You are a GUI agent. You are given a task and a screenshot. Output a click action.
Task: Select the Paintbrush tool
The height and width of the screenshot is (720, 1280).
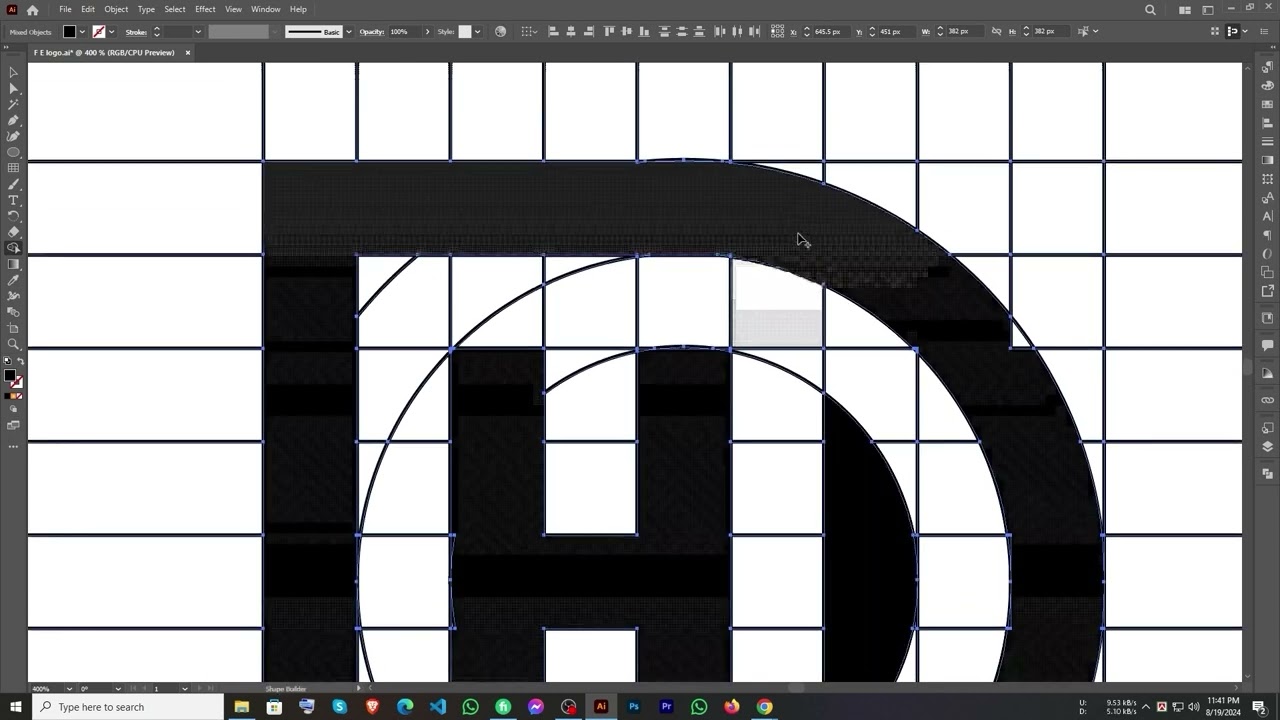click(x=13, y=184)
